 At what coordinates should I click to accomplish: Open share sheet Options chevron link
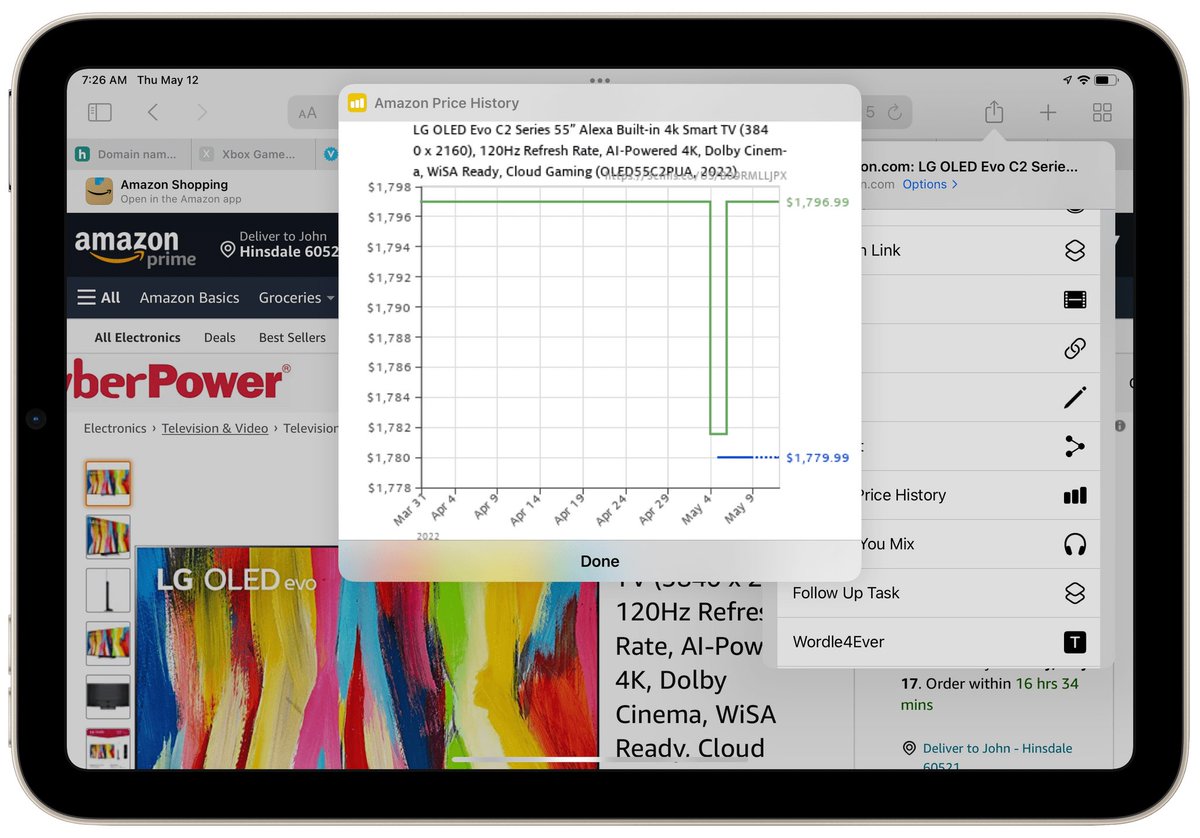(x=930, y=184)
